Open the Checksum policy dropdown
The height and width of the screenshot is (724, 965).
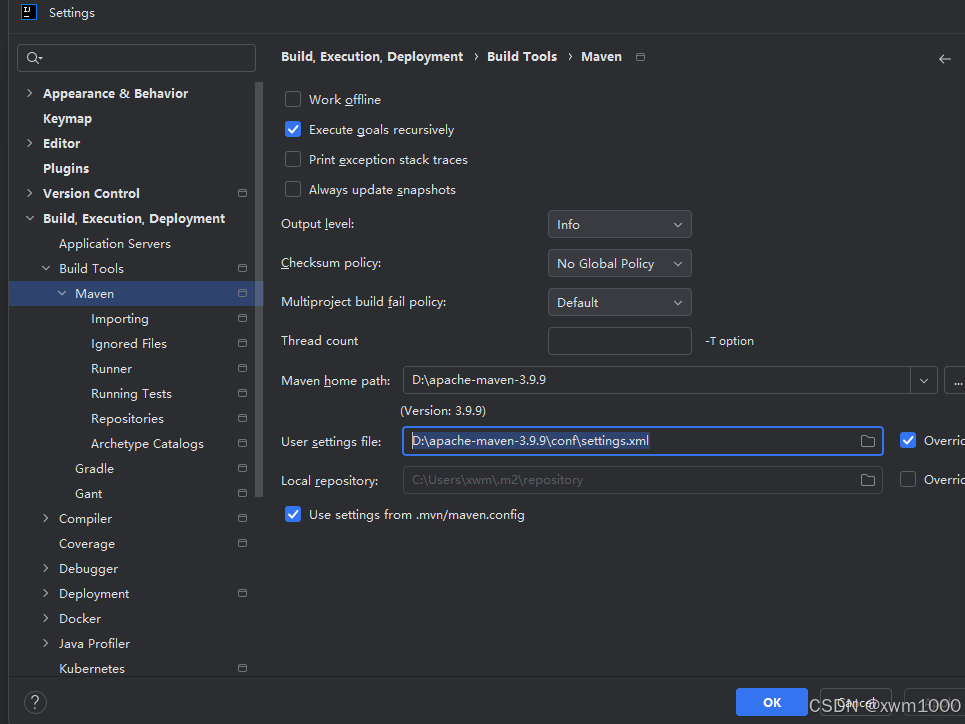[619, 263]
